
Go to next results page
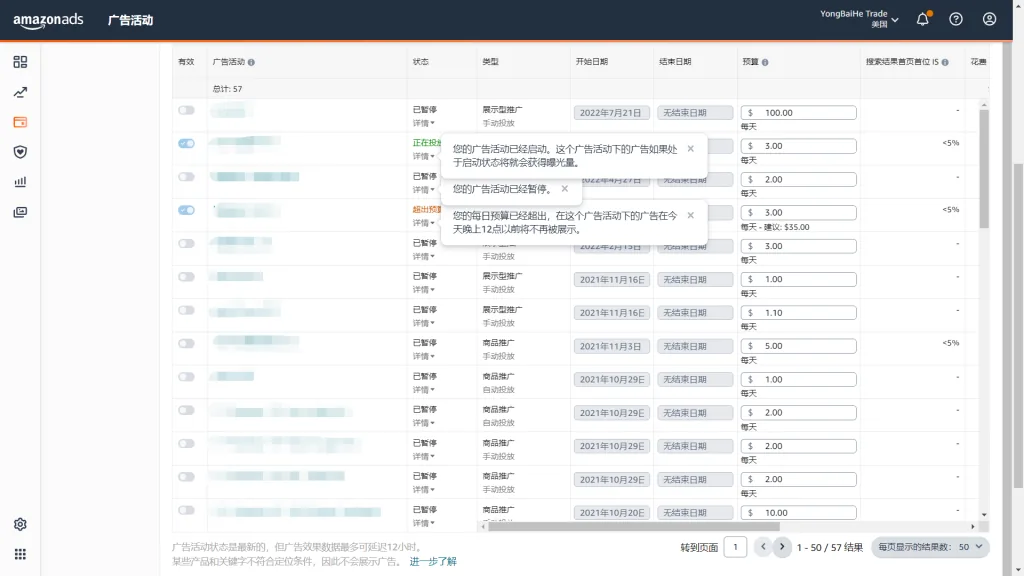[782, 547]
